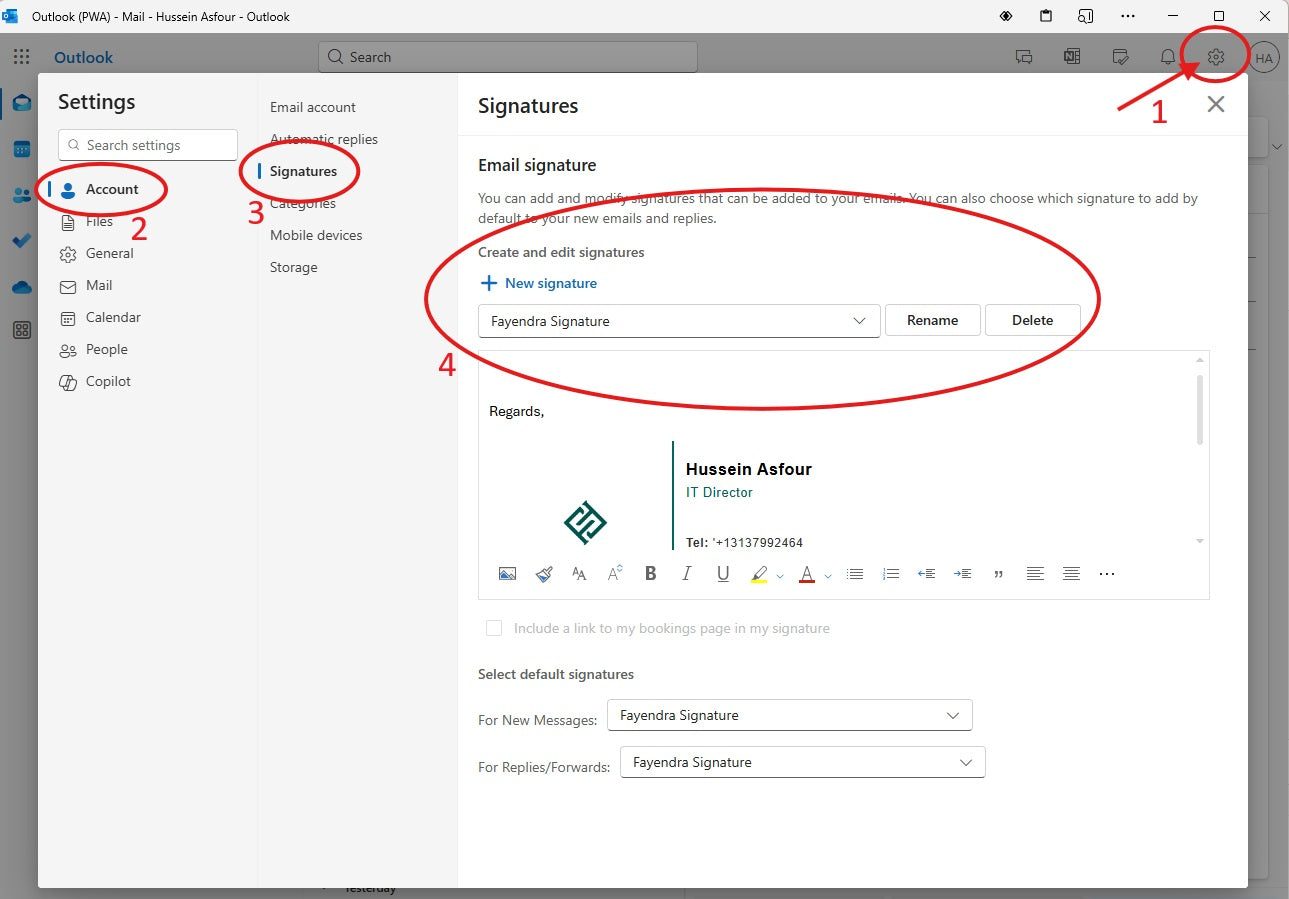Open the Signatures section
1289x899 pixels.
tap(303, 171)
